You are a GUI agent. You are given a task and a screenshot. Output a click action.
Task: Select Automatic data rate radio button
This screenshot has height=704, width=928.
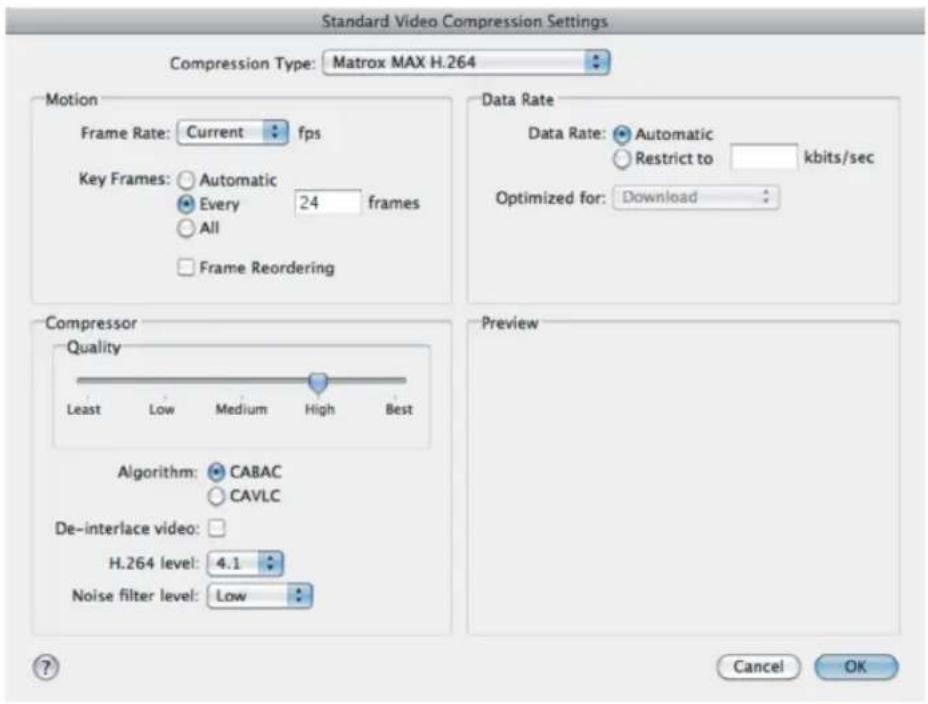tap(621, 134)
